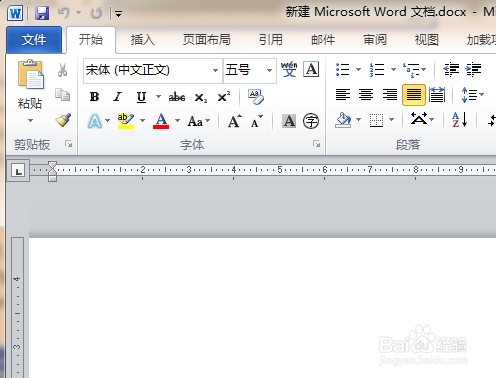Apply Text Effects glowing A
The width and height of the screenshot is (496, 378).
[x=95, y=121]
